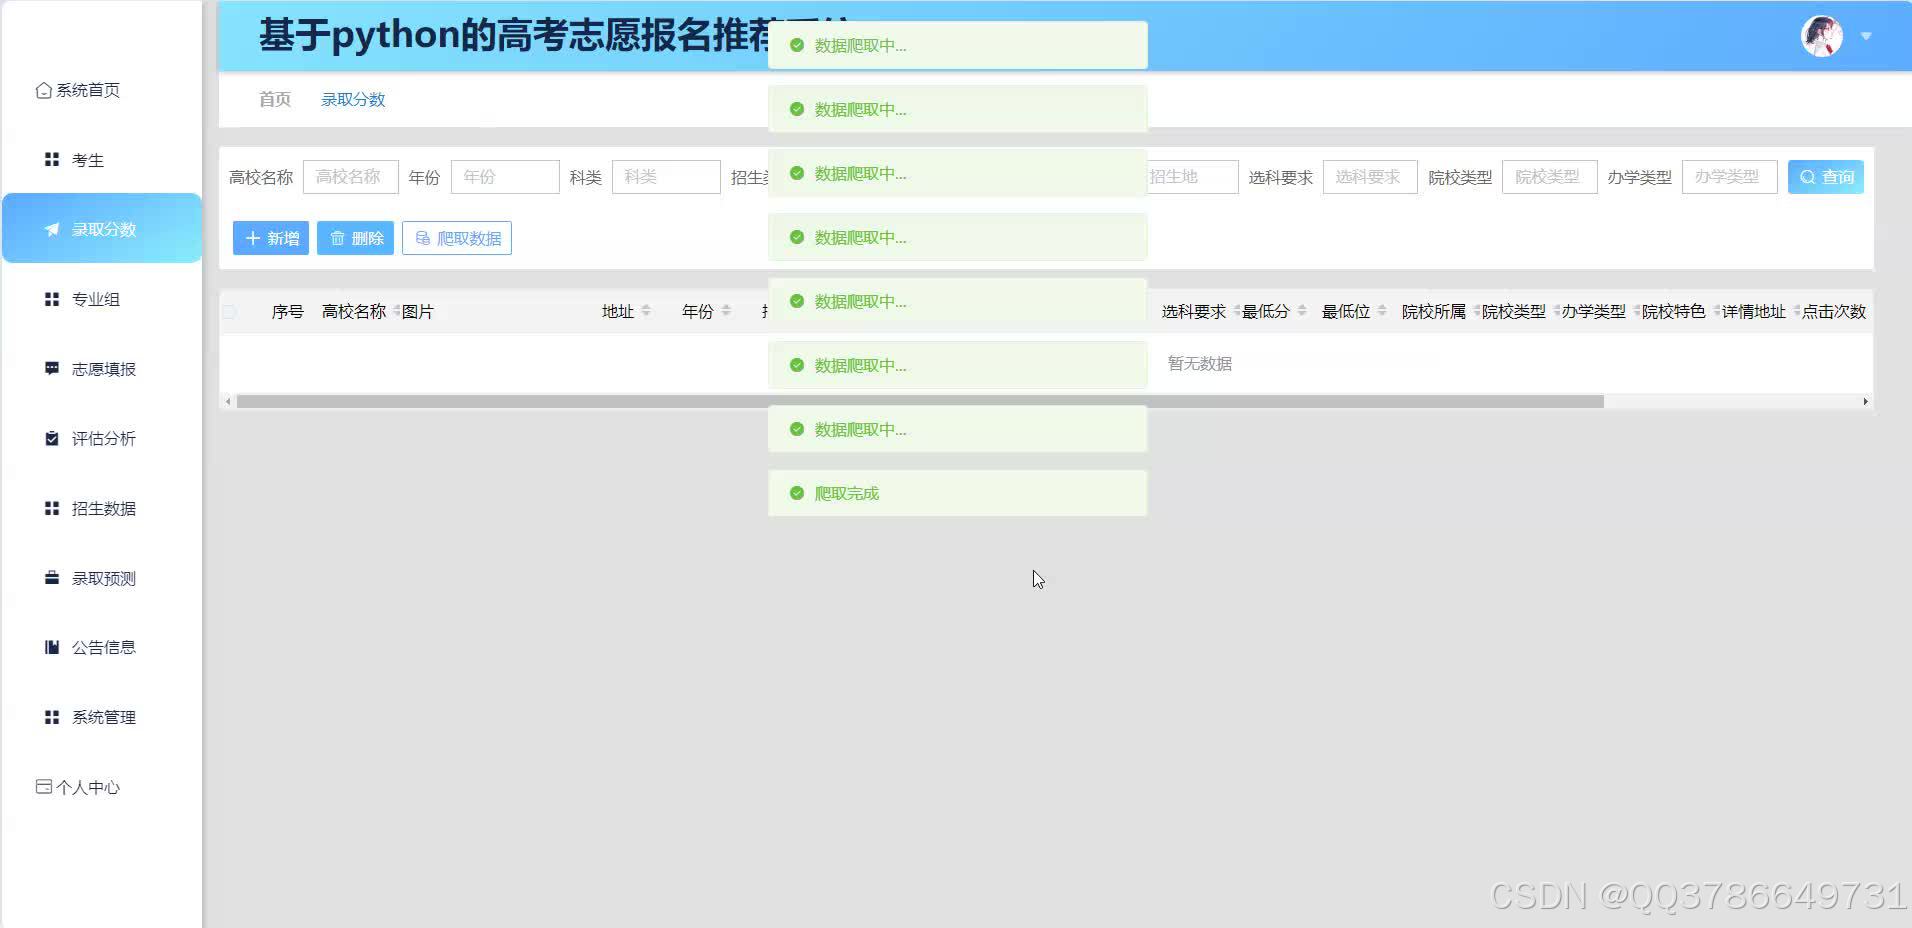The width and height of the screenshot is (1912, 928).
Task: Sort by the 最低位 column arrows
Action: click(1382, 311)
